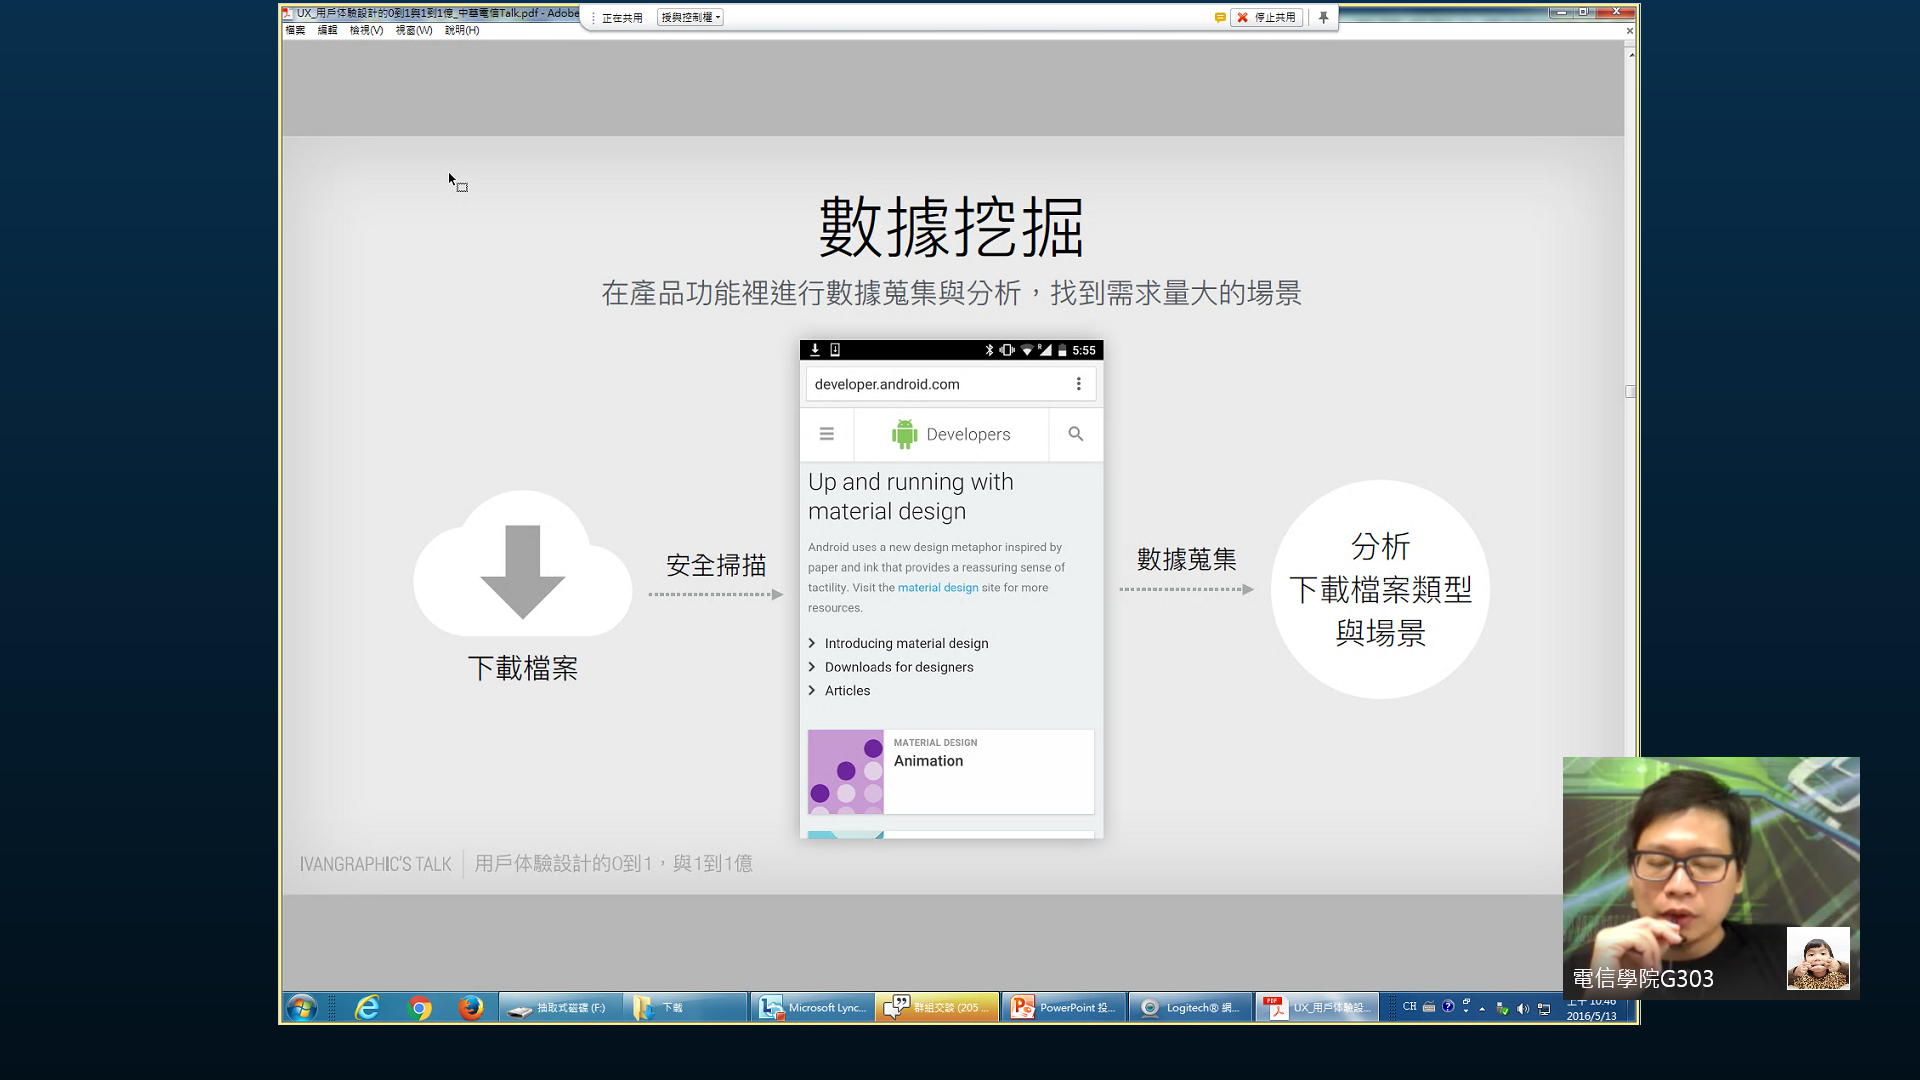Click the scrollbar up arrow
This screenshot has width=1920, height=1080.
click(1631, 54)
